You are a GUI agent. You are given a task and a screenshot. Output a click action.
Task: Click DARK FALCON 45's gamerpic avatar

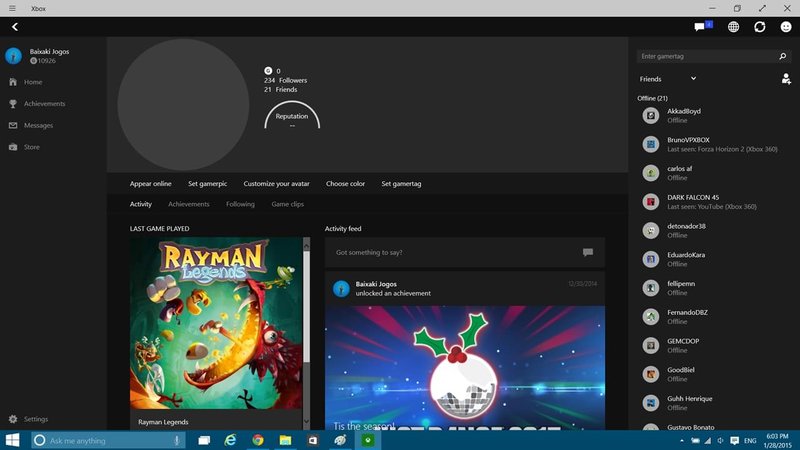651,202
